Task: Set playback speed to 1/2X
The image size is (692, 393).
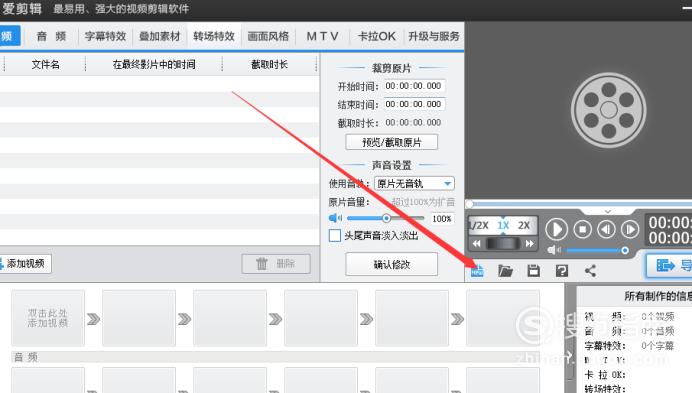Action: [479, 225]
